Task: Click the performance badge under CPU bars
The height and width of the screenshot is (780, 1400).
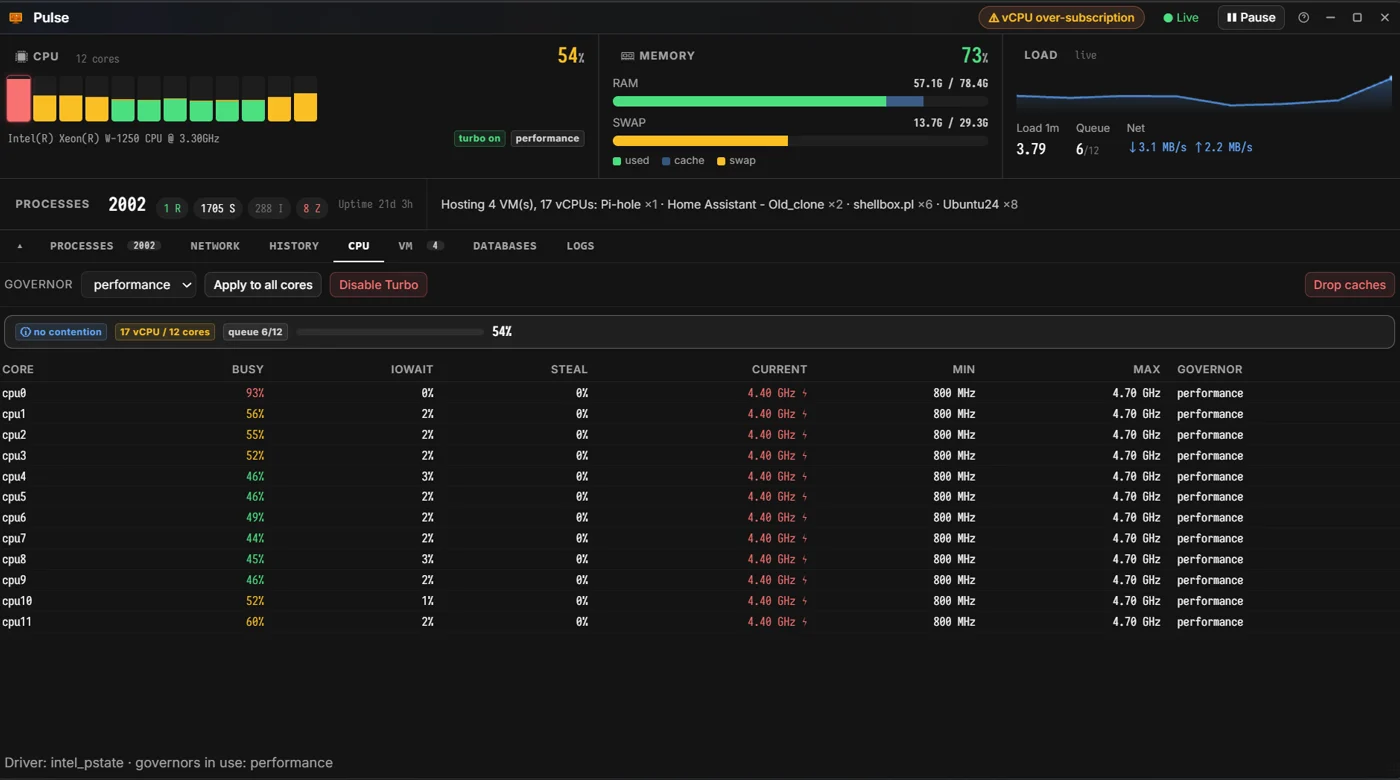Action: [x=547, y=138]
